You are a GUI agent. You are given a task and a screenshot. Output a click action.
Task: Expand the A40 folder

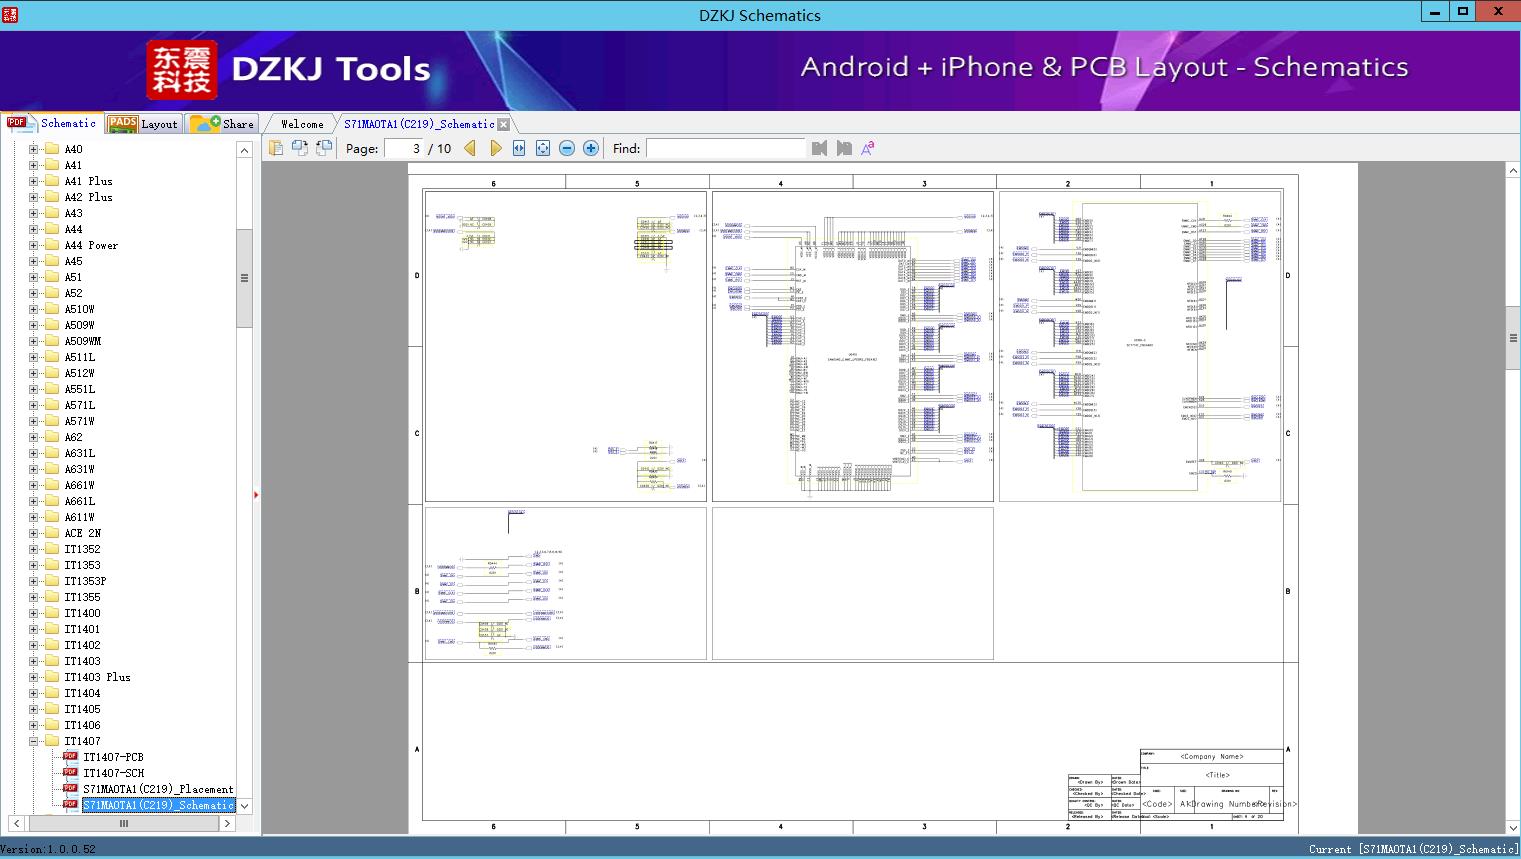(33, 149)
